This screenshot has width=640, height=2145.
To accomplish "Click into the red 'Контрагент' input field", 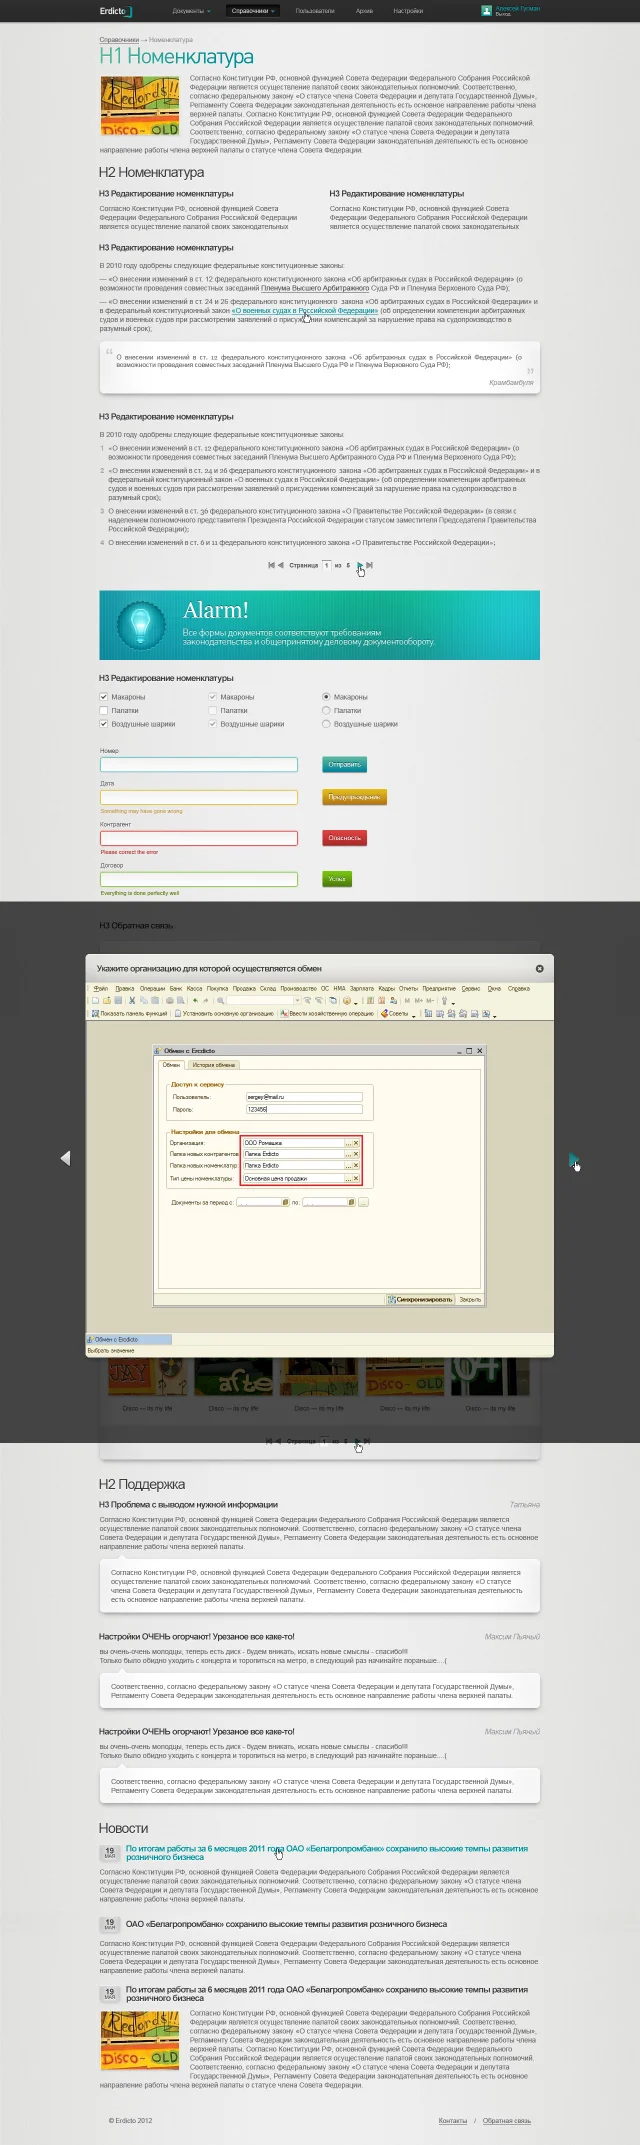I will pos(199,839).
